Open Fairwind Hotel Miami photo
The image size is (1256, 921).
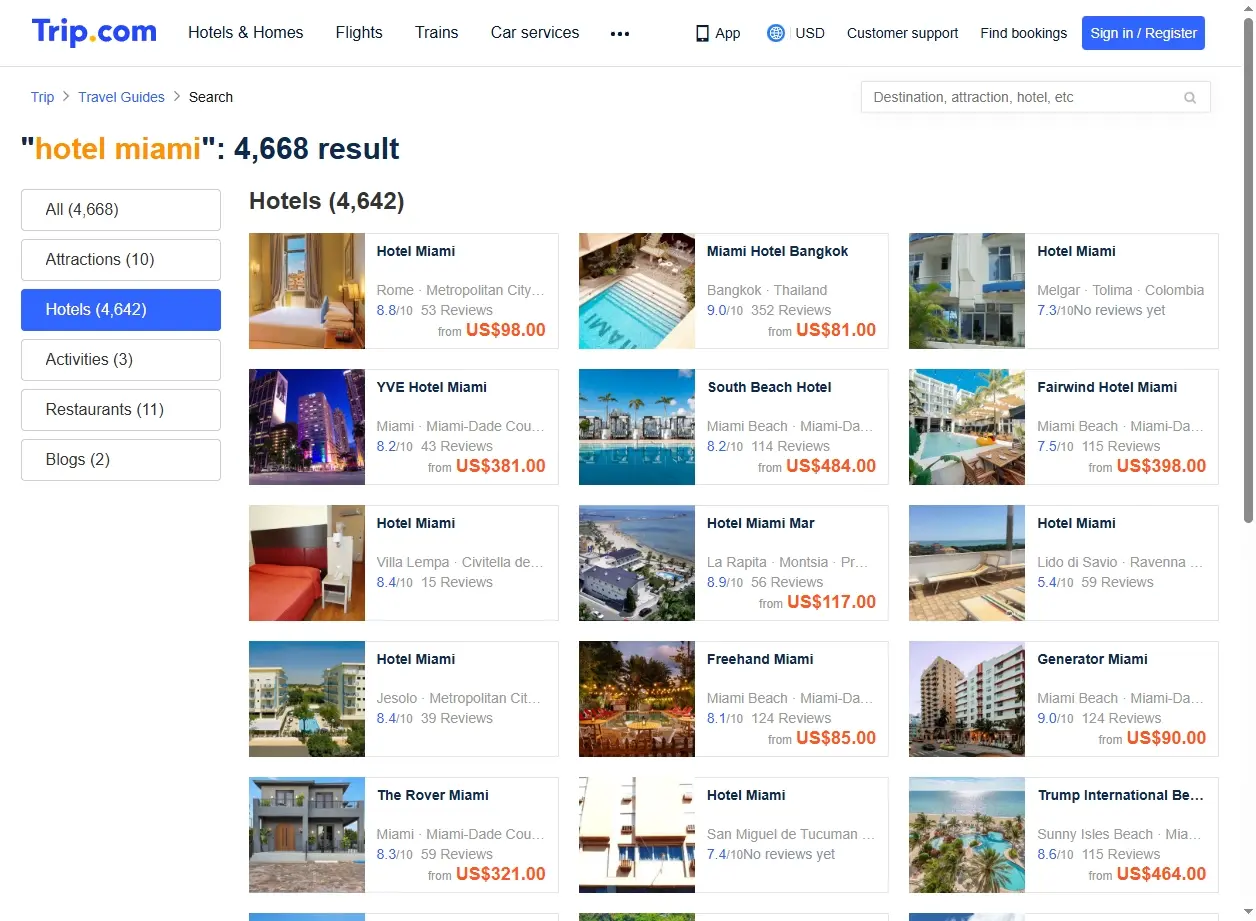pyautogui.click(x=967, y=427)
